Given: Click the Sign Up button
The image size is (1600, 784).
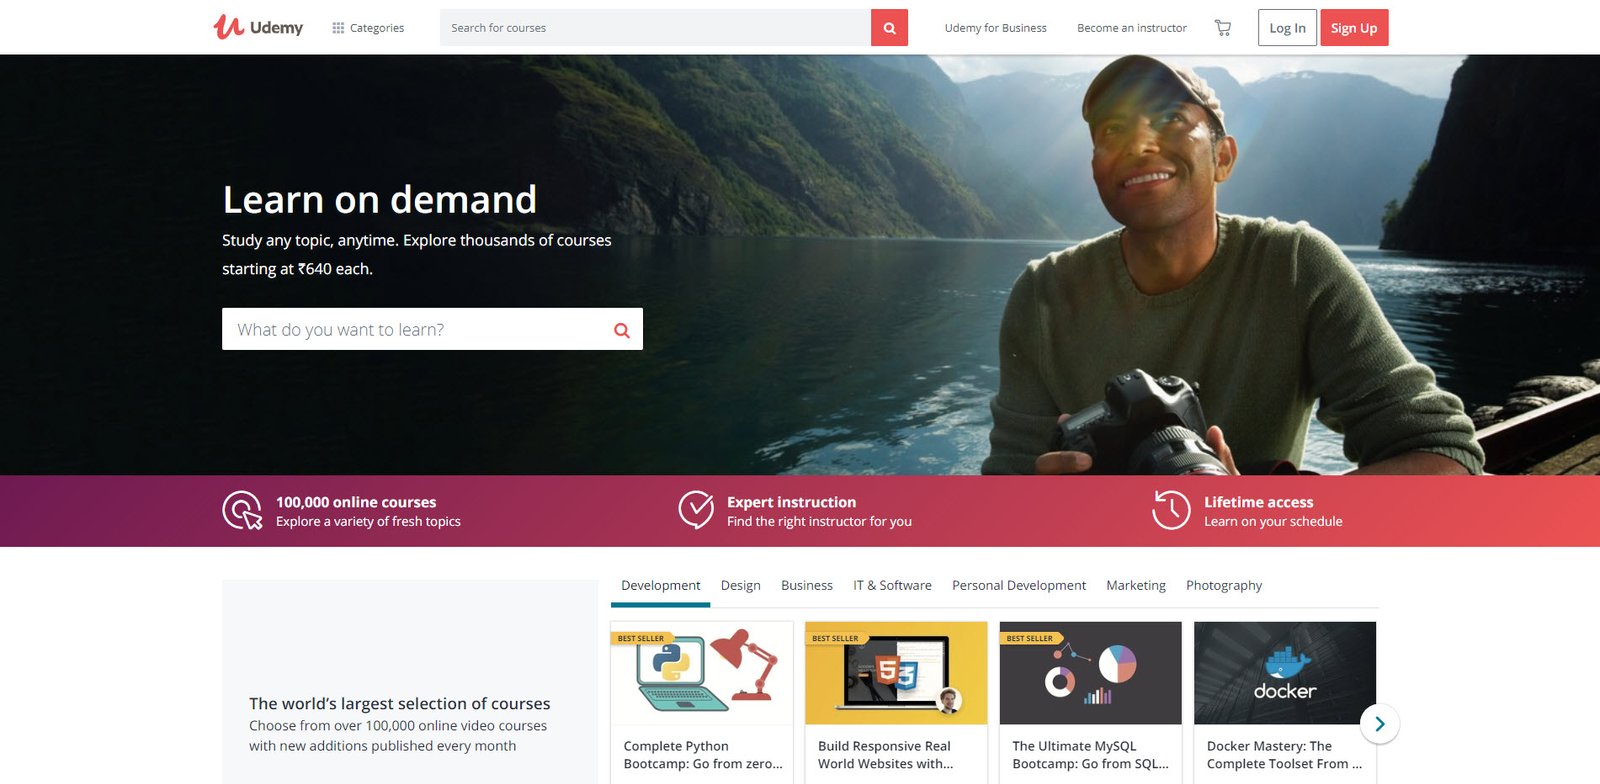Looking at the screenshot, I should [1354, 28].
